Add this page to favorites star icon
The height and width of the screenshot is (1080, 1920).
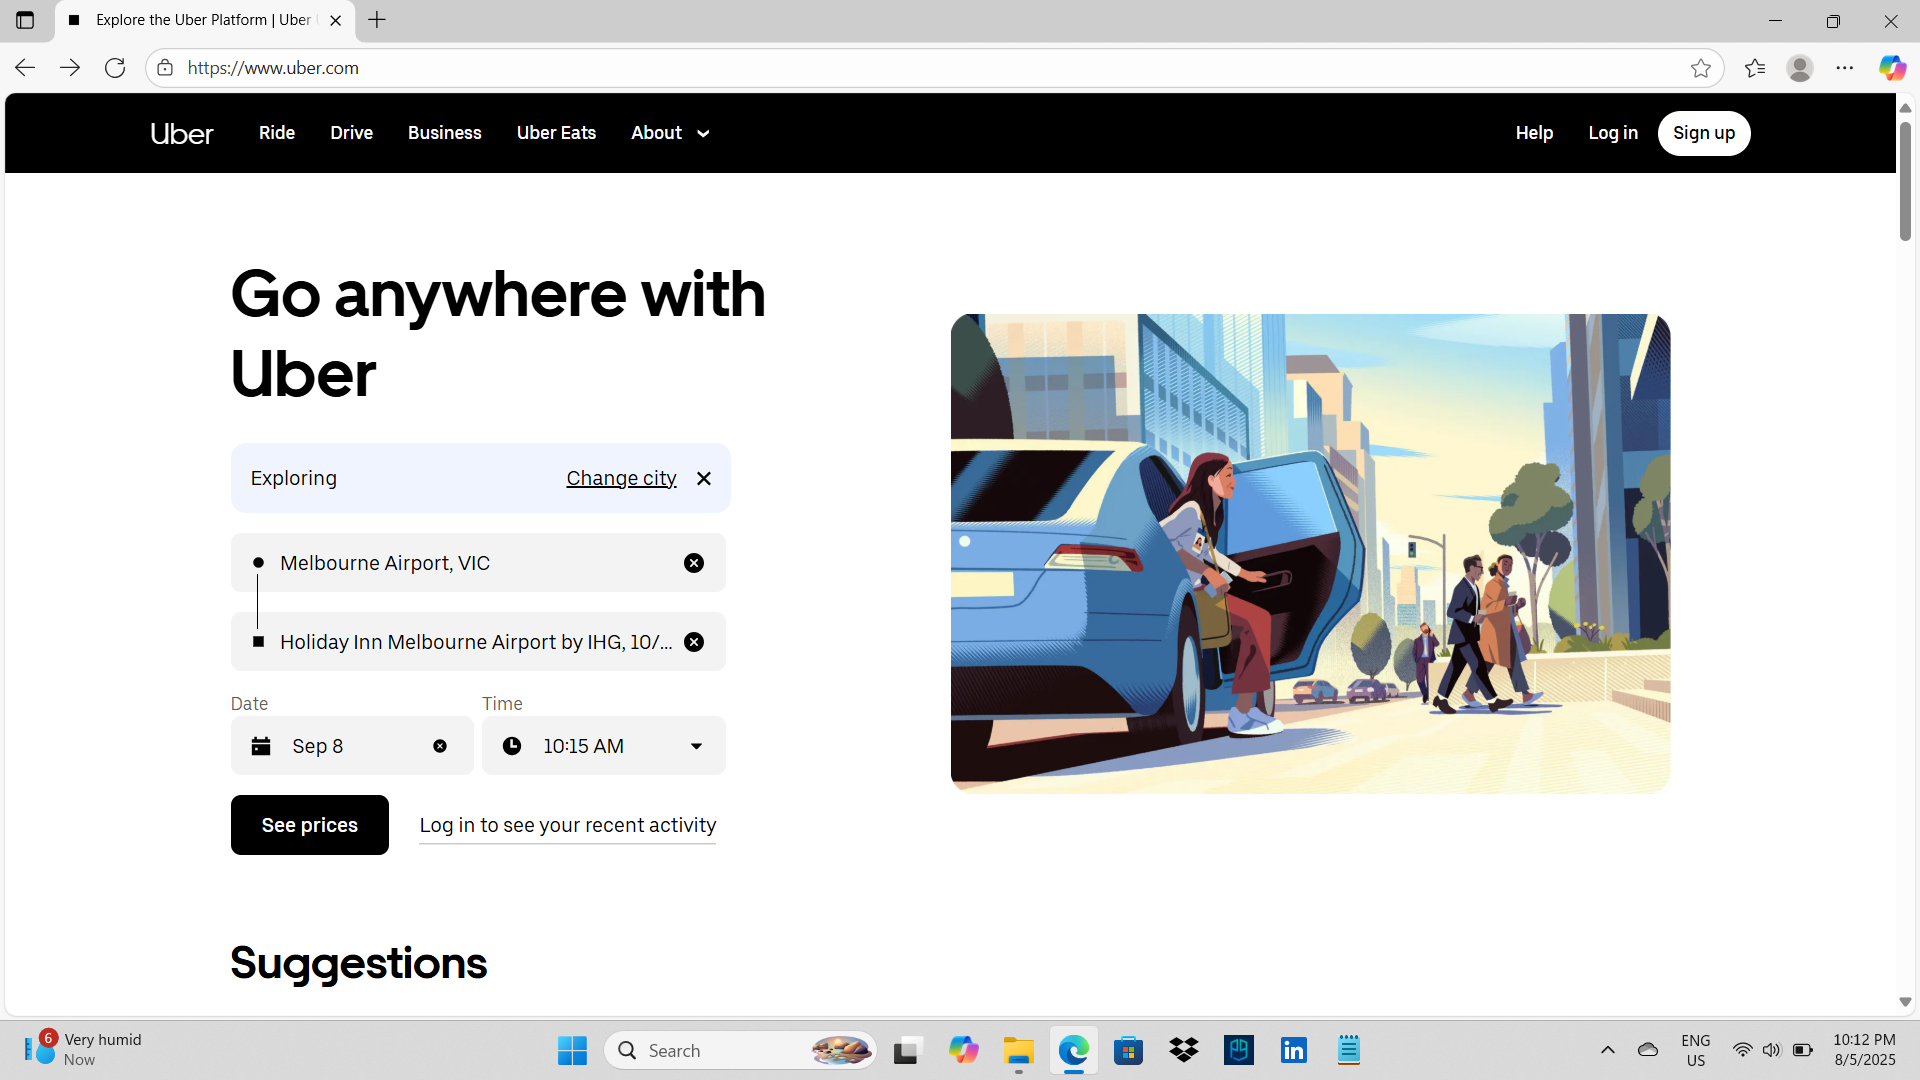[1701, 68]
